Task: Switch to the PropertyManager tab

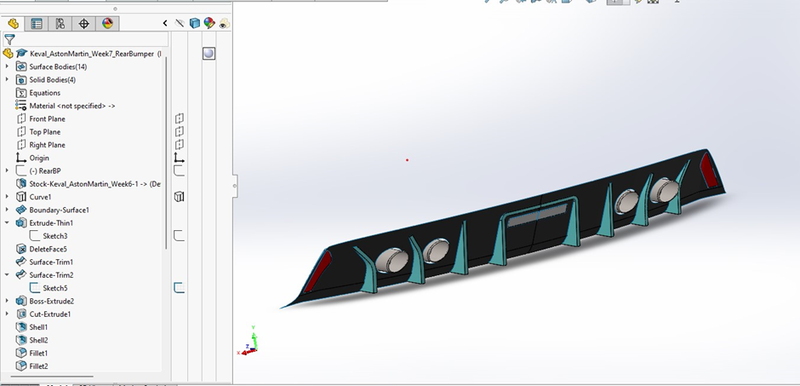Action: [37, 23]
